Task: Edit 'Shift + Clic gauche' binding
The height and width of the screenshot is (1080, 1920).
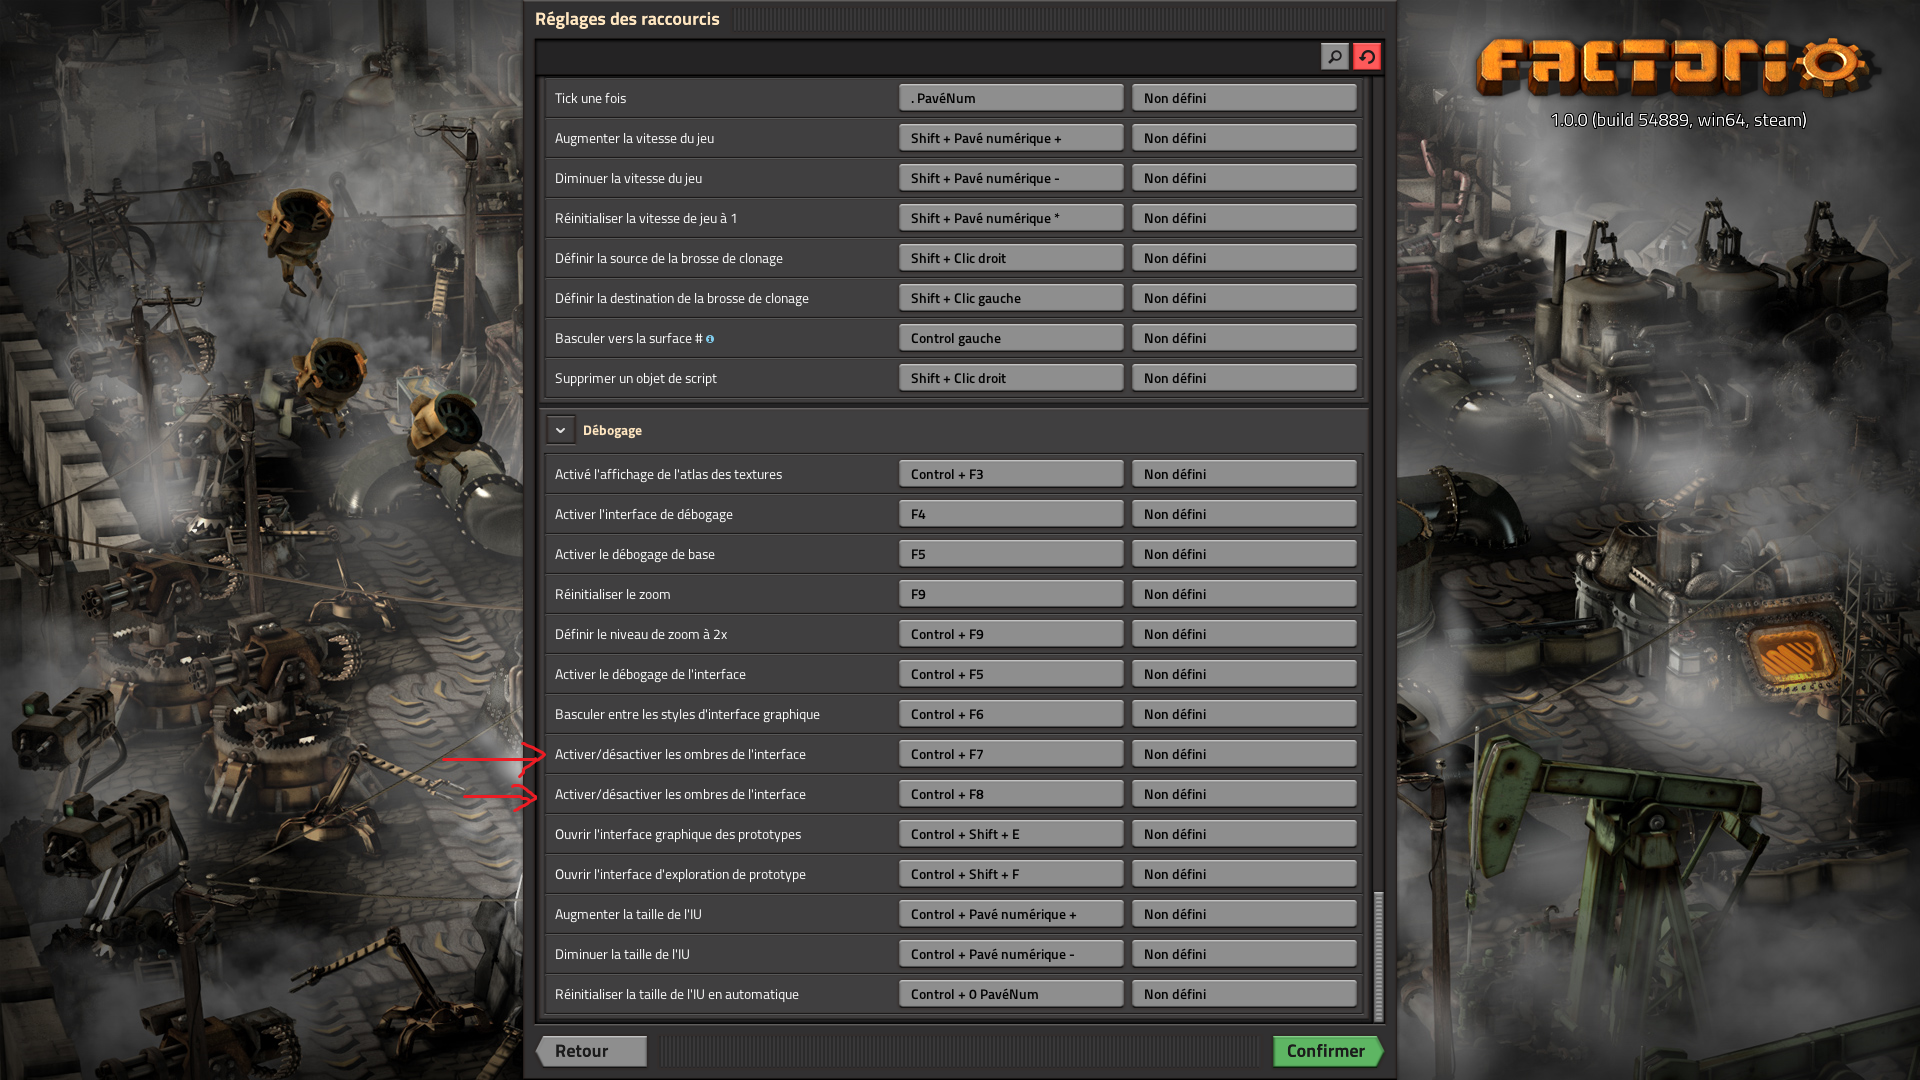Action: coord(1011,298)
